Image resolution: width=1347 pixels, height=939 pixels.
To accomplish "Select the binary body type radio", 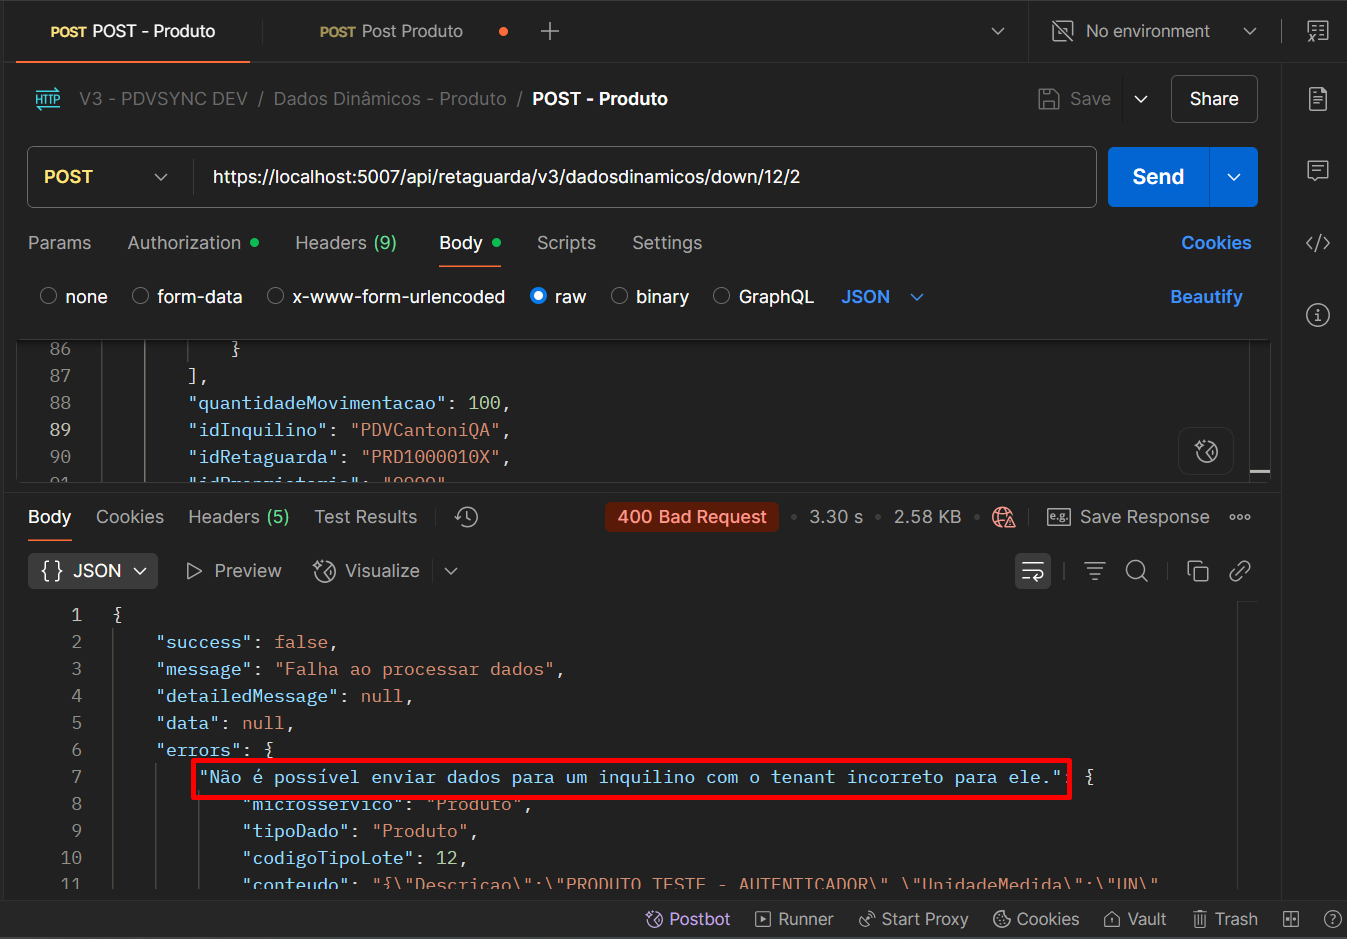I will 619,296.
